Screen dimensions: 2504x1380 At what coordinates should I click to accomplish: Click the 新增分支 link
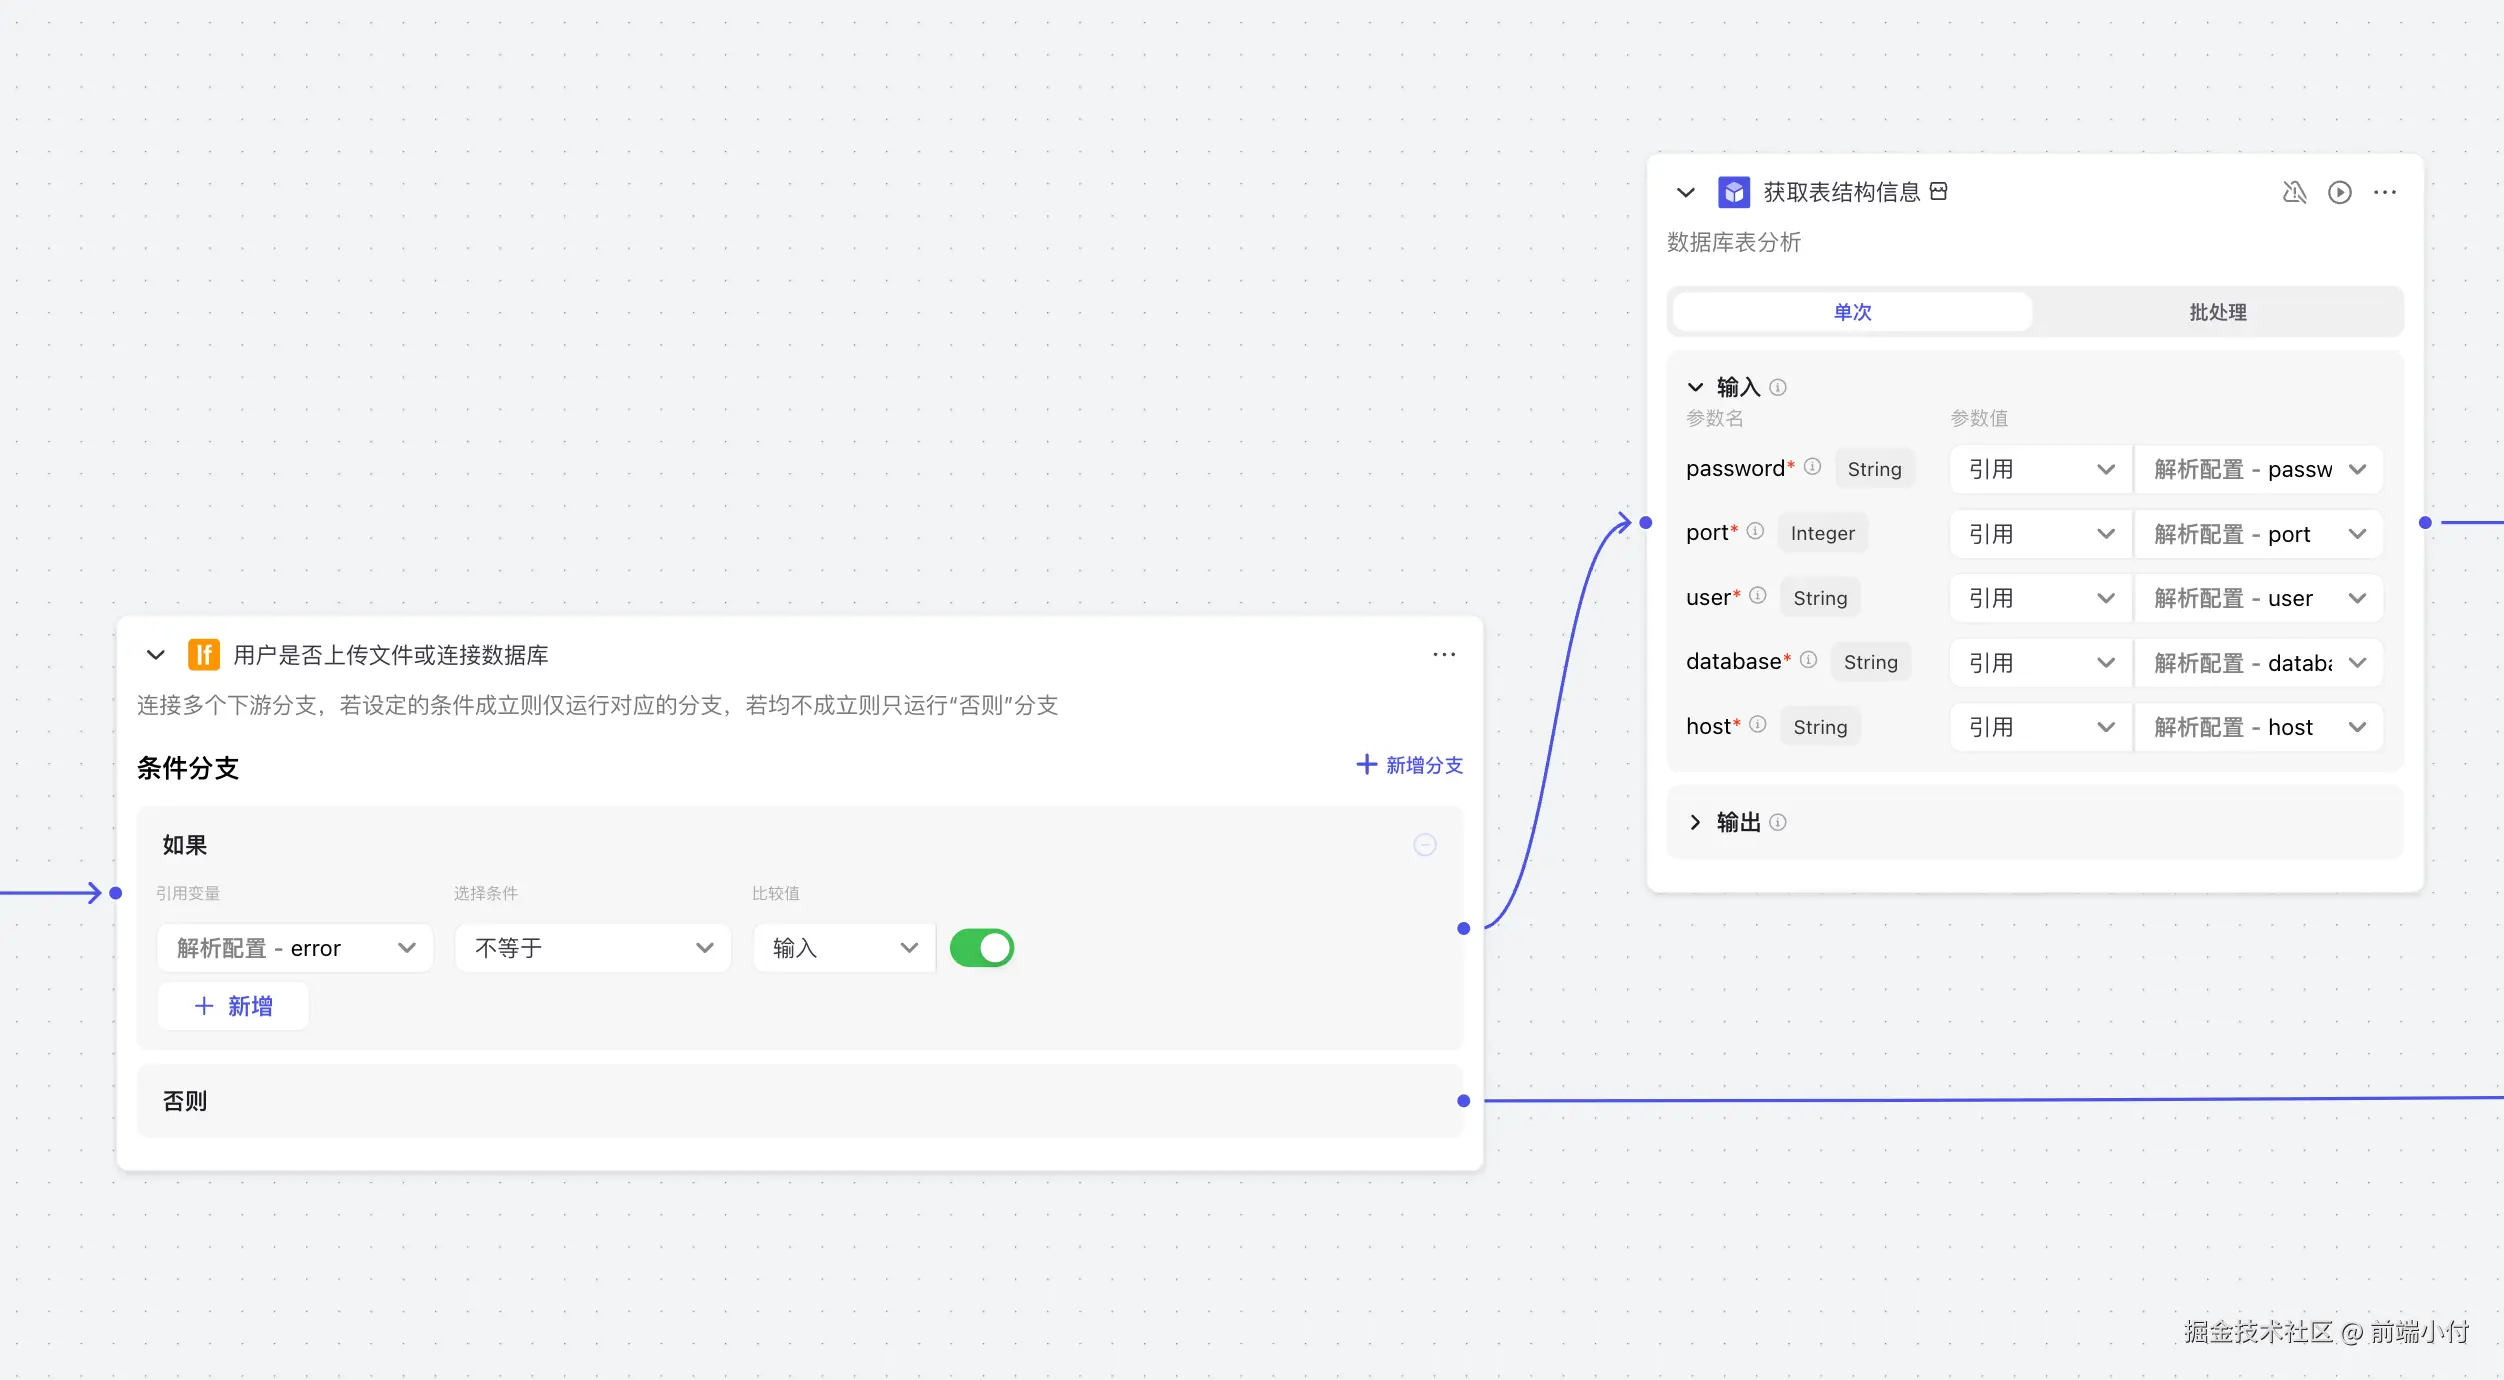[x=1409, y=765]
